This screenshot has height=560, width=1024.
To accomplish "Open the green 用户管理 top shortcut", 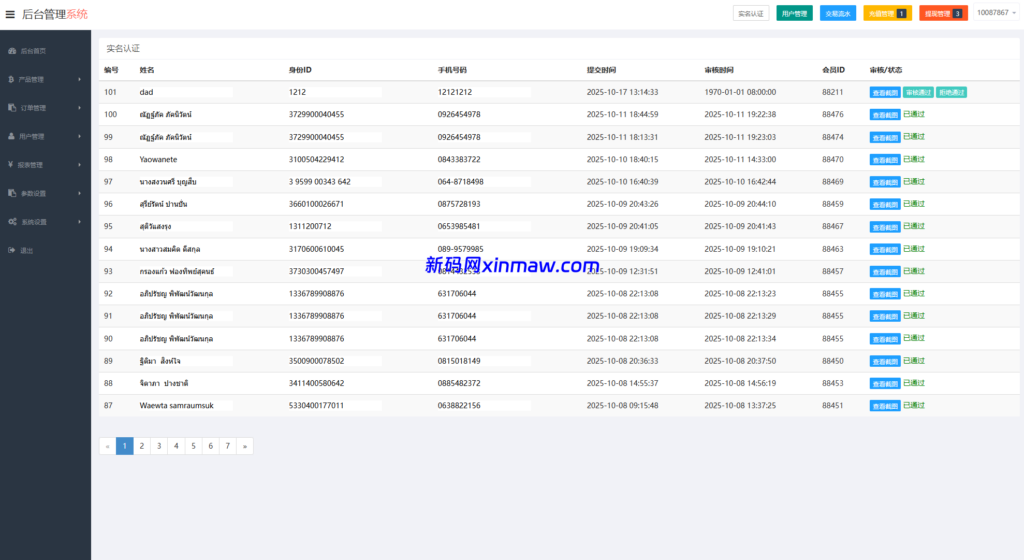I will (794, 14).
